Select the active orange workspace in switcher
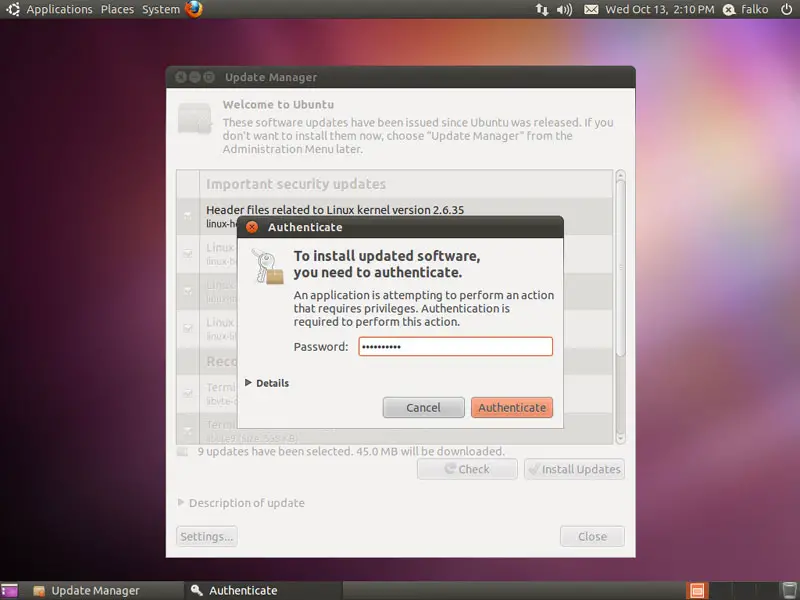Viewport: 800px width, 600px height. [x=697, y=591]
